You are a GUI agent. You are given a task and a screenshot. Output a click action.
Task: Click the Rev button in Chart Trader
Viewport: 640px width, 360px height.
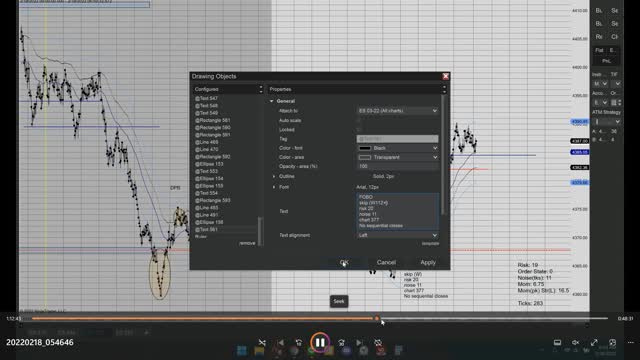[599, 37]
